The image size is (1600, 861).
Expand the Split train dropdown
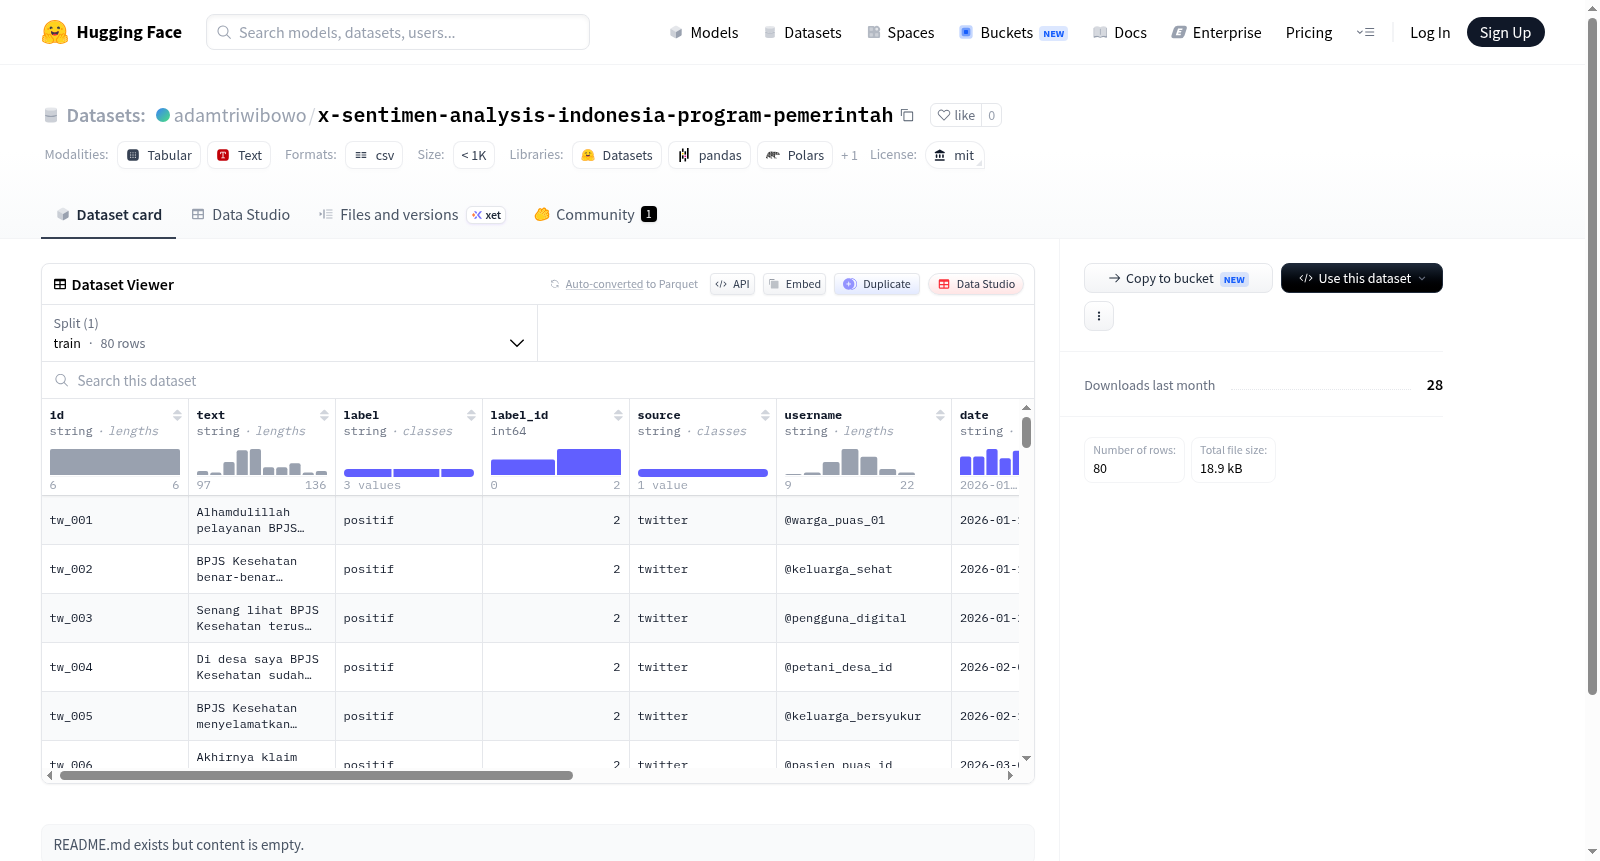(289, 333)
